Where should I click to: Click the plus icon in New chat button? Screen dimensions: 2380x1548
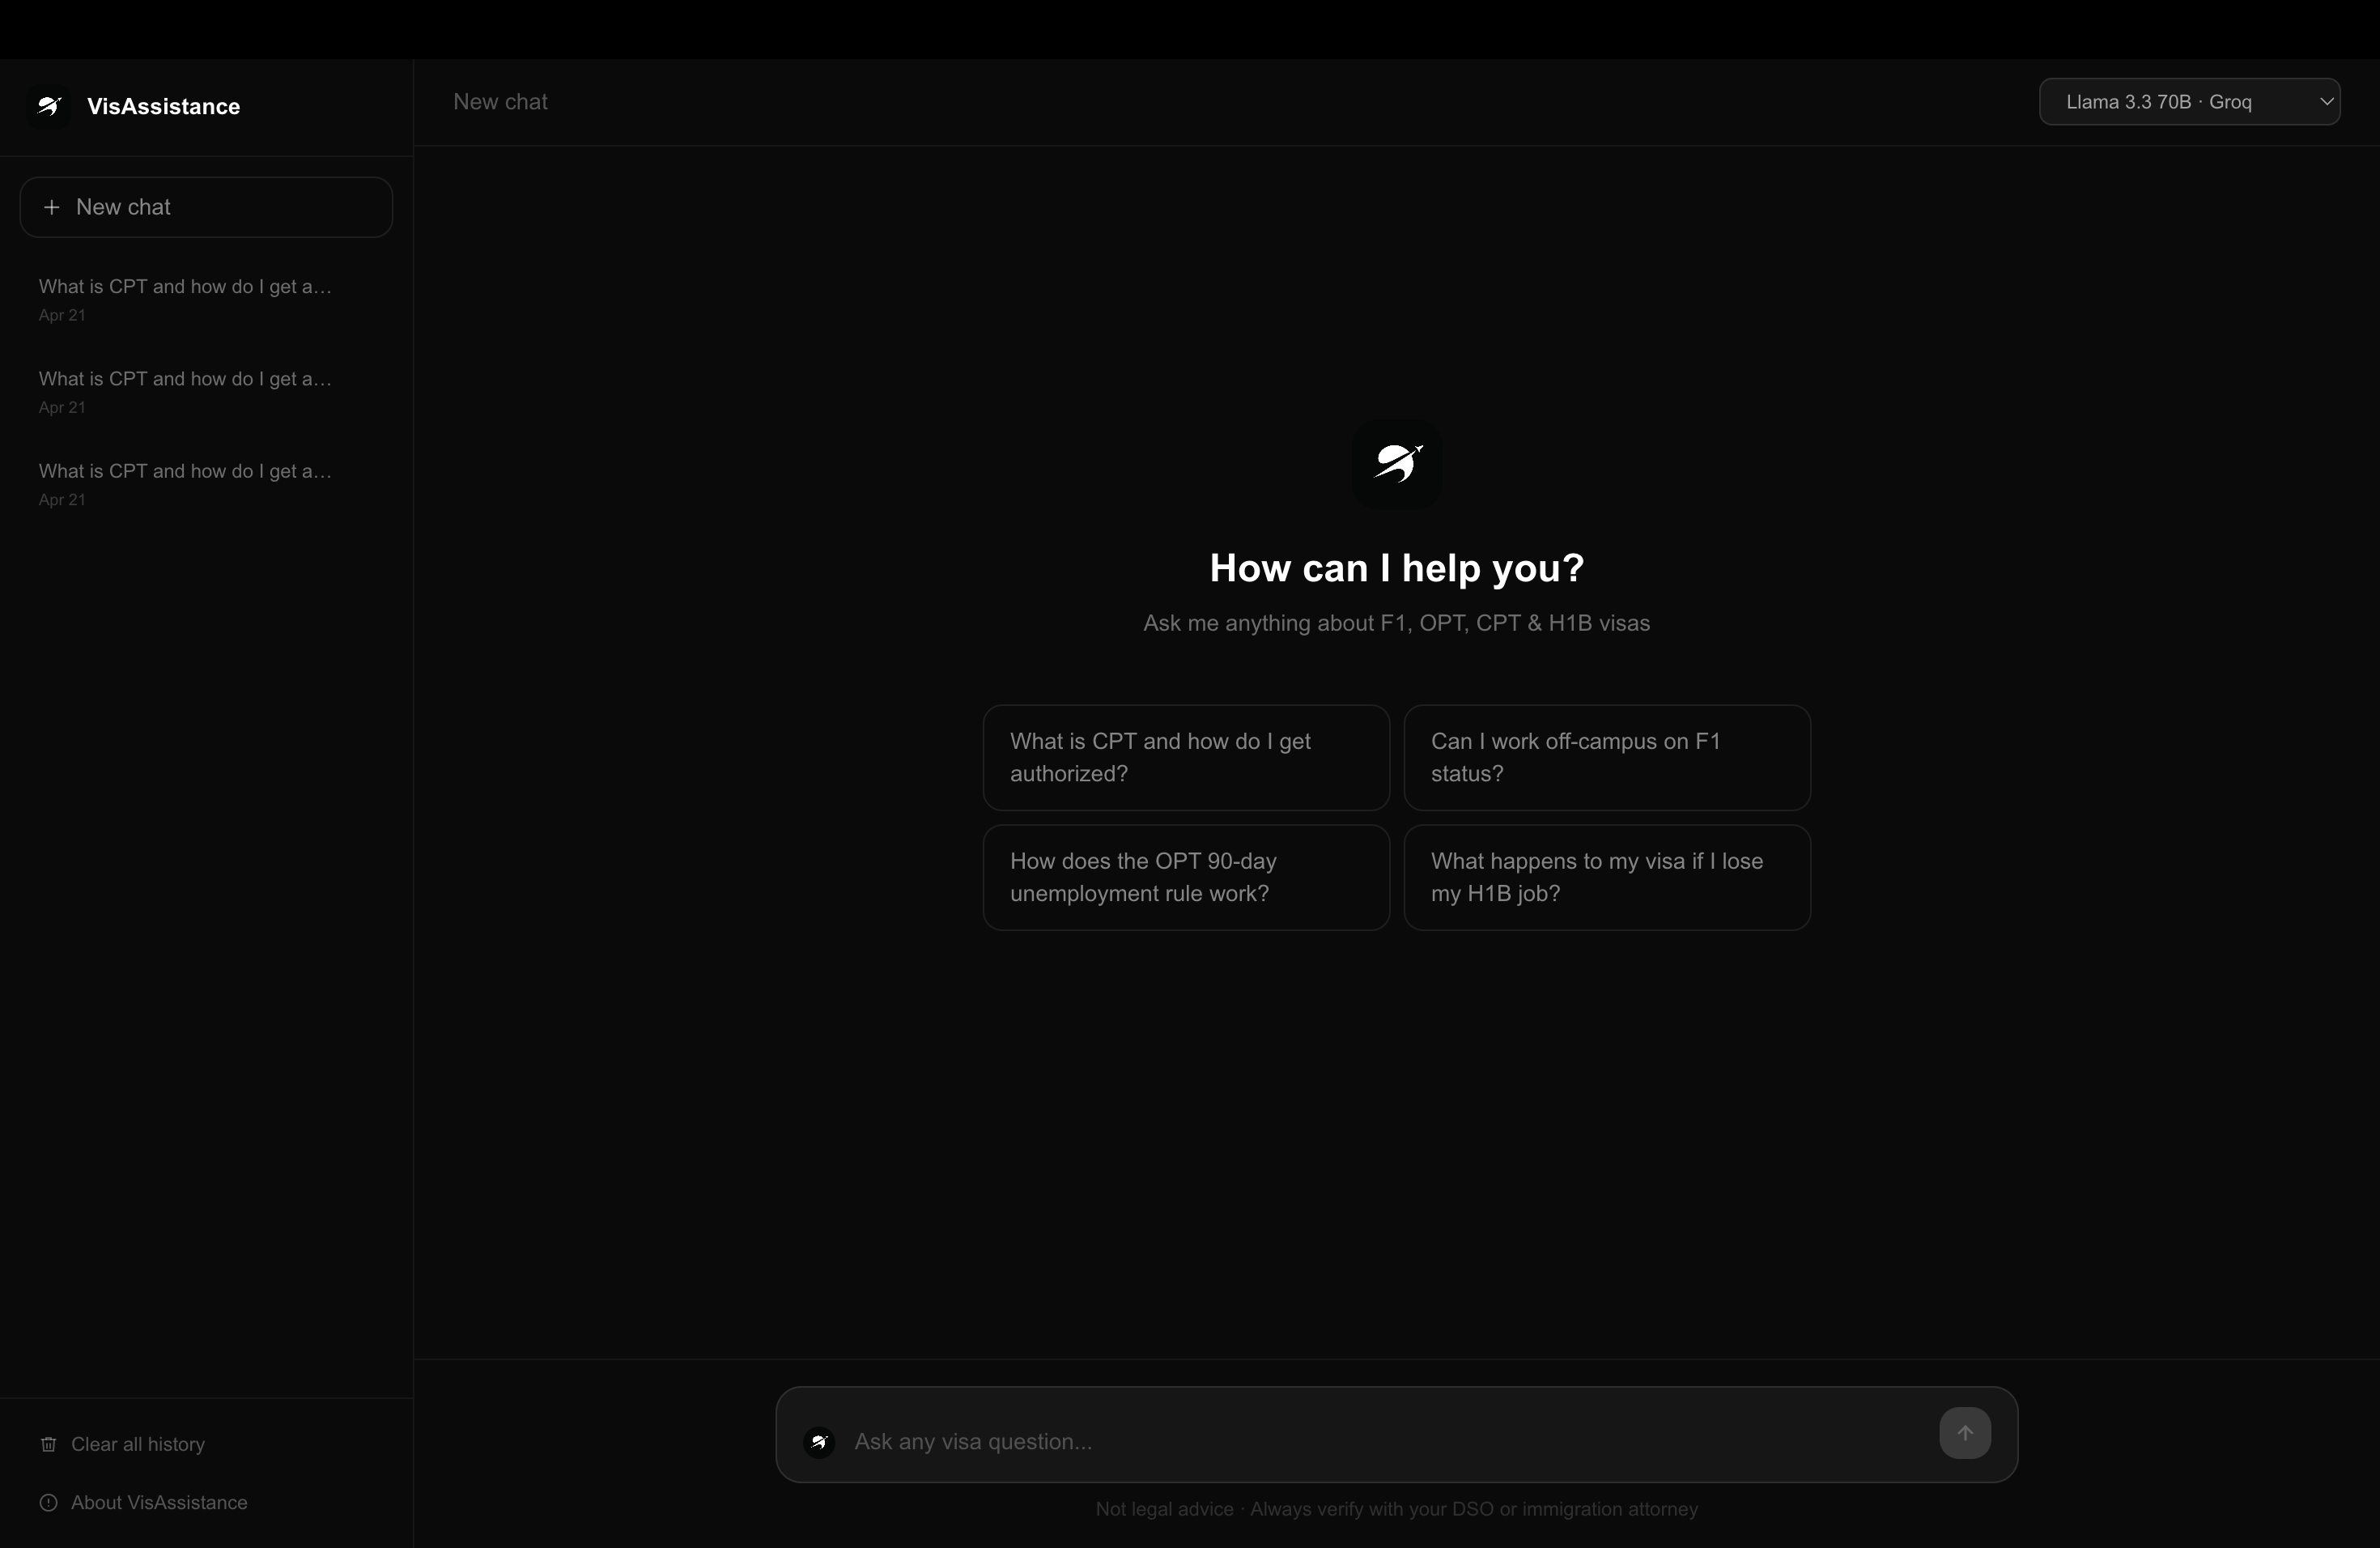(52, 207)
